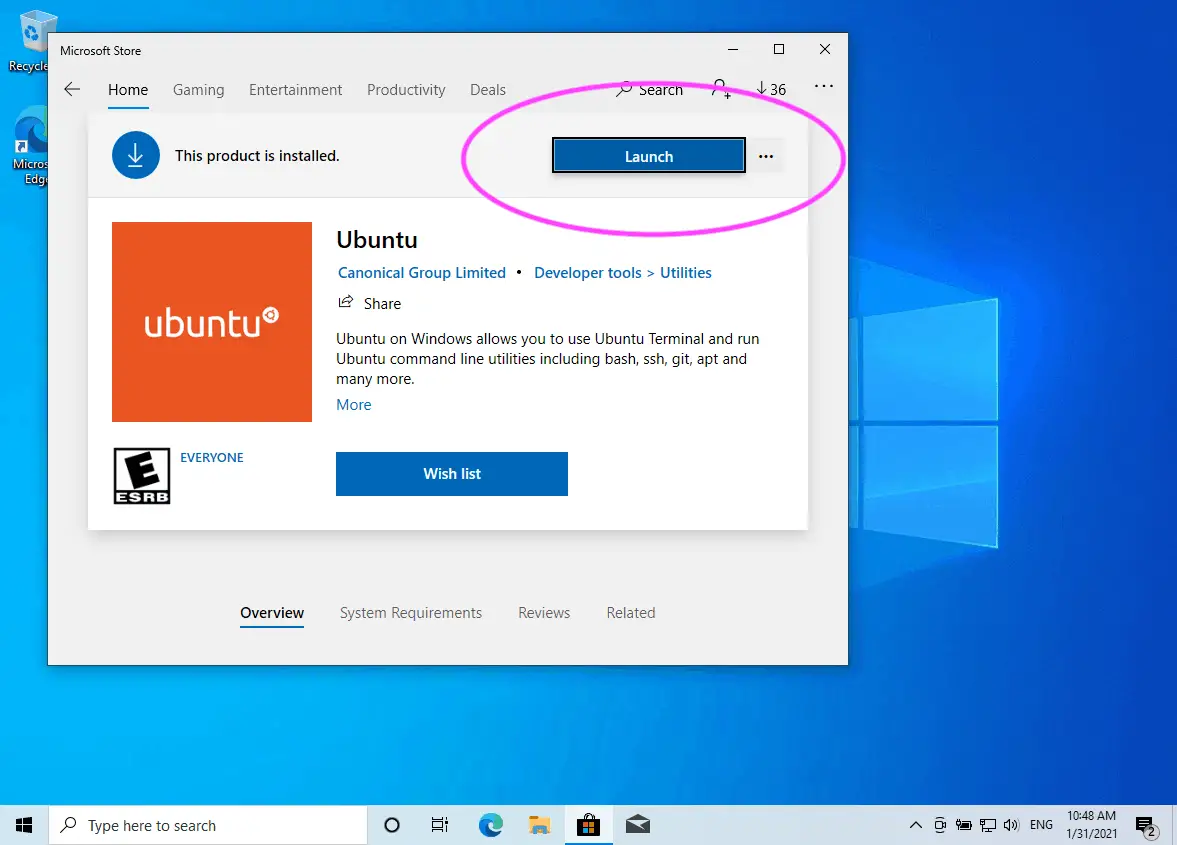Viewport: 1177px width, 845px height.
Task: Click the taskbar search box
Action: [x=208, y=825]
